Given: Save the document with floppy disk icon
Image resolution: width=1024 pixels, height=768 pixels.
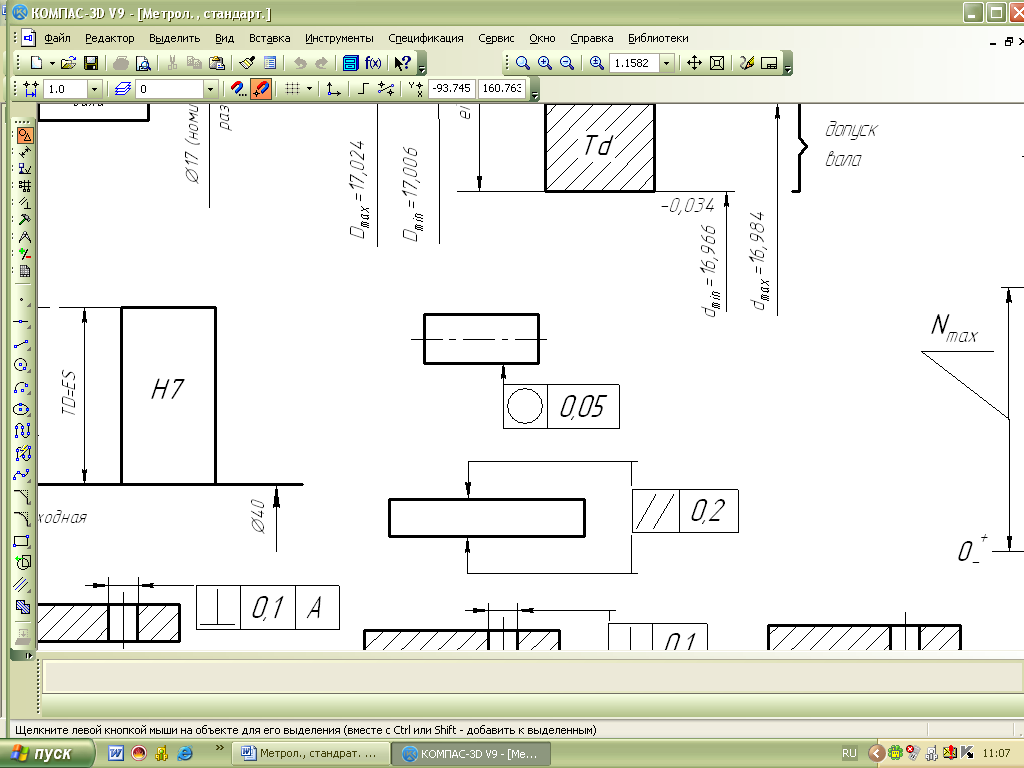Looking at the screenshot, I should coord(91,63).
